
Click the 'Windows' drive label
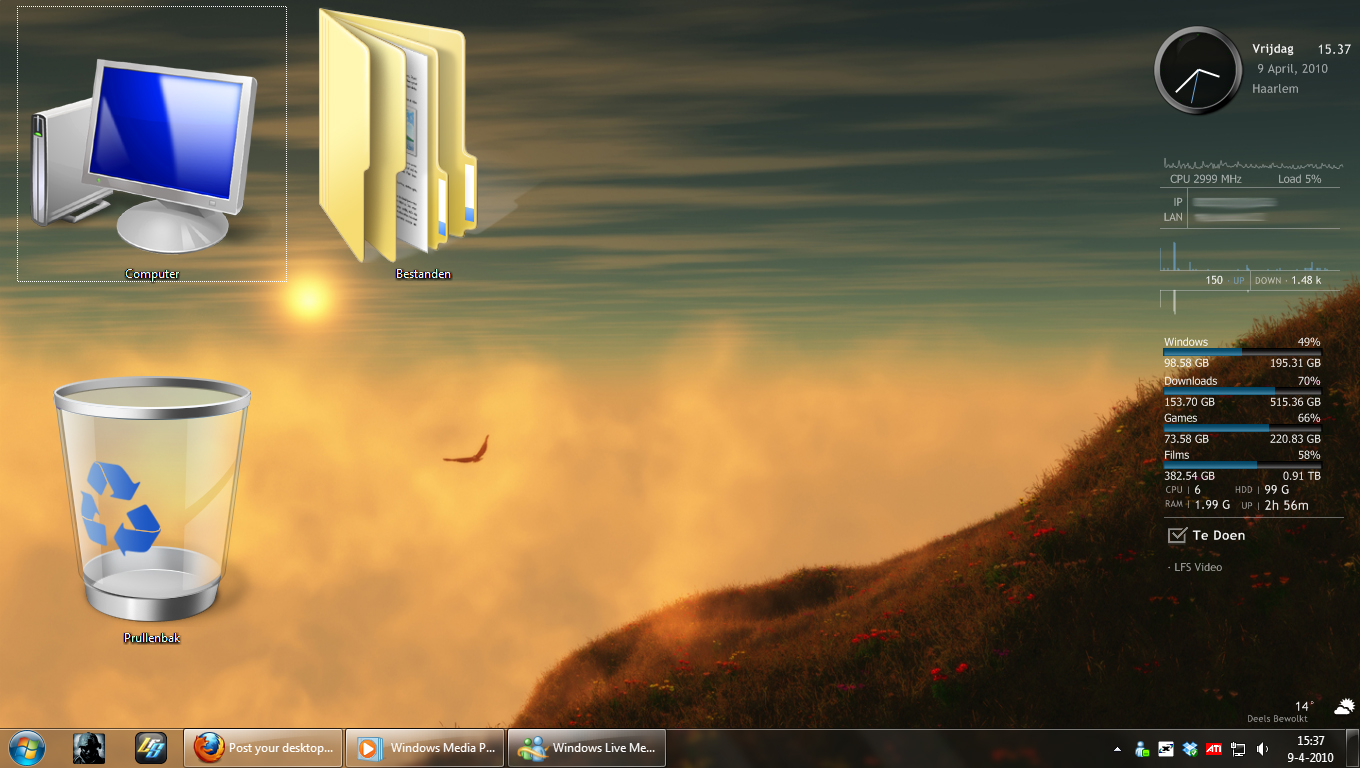(x=1186, y=342)
